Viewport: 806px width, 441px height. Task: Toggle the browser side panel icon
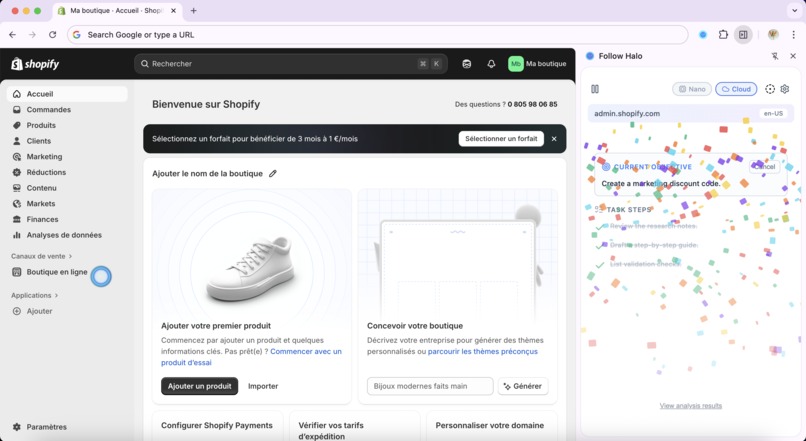[x=743, y=34]
